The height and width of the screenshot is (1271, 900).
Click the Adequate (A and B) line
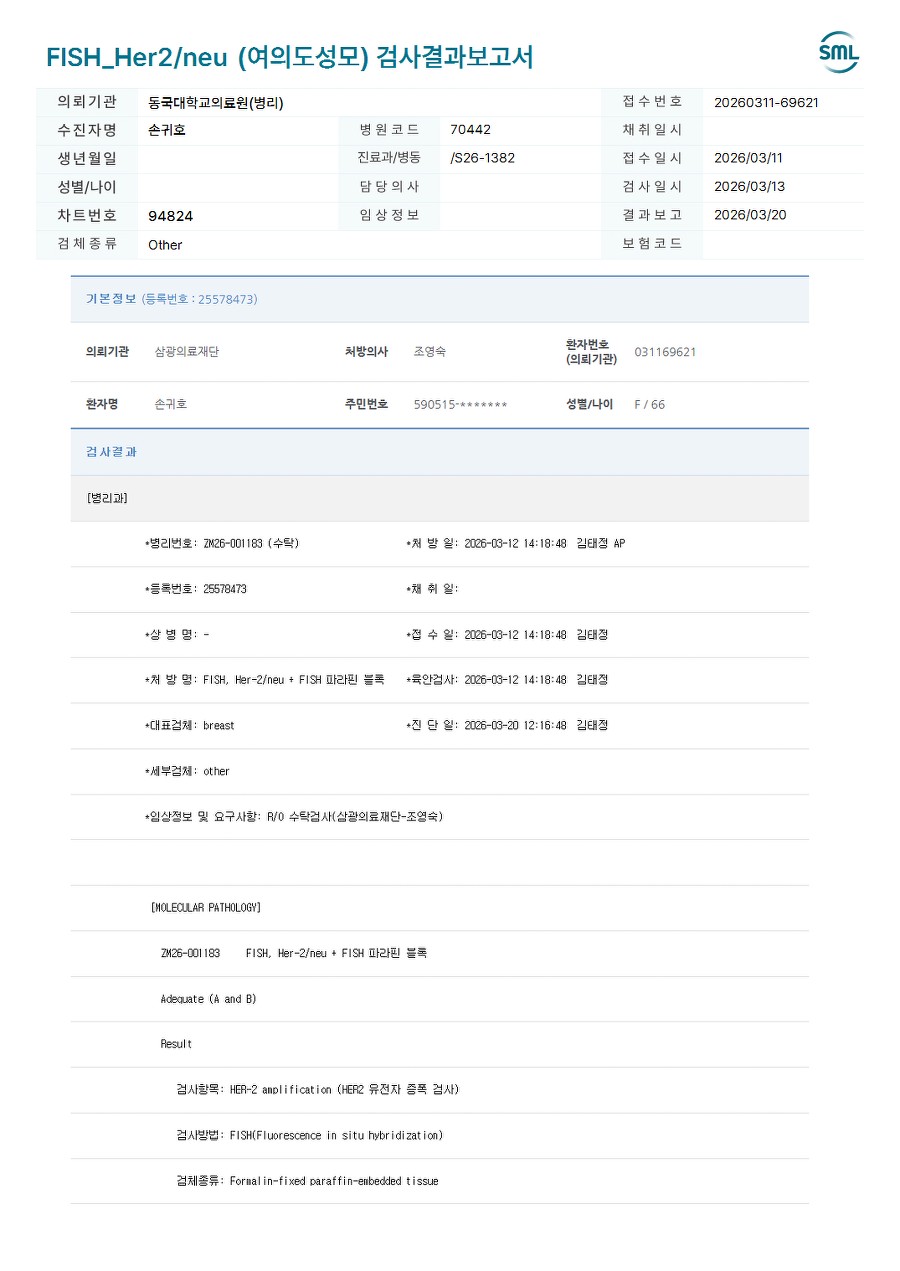(208, 999)
